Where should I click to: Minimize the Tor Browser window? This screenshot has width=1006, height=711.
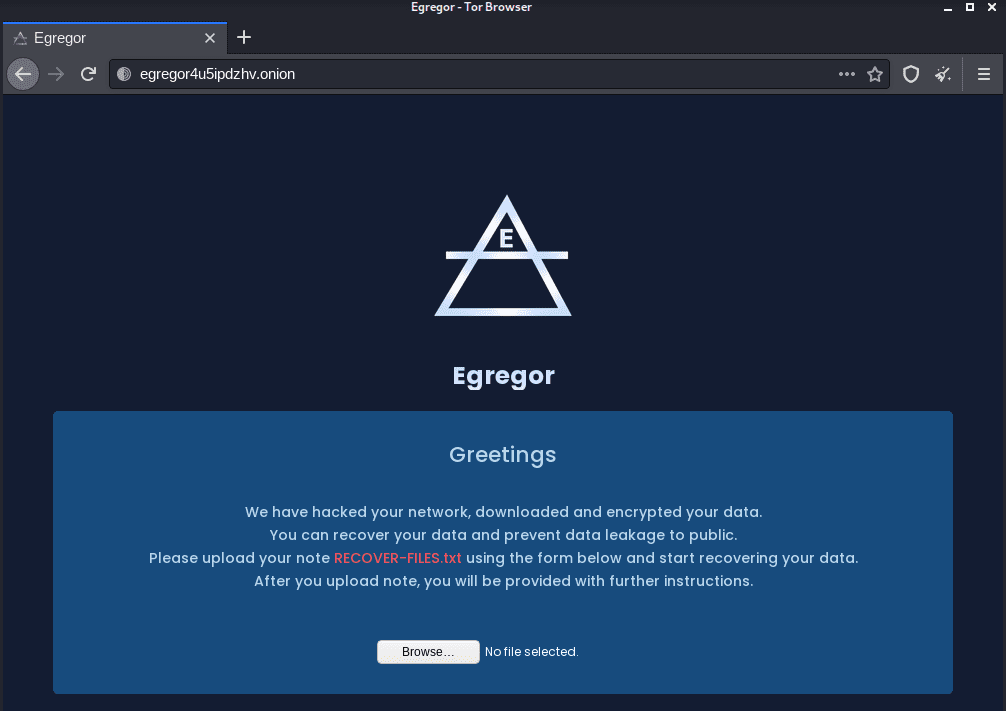pyautogui.click(x=948, y=8)
